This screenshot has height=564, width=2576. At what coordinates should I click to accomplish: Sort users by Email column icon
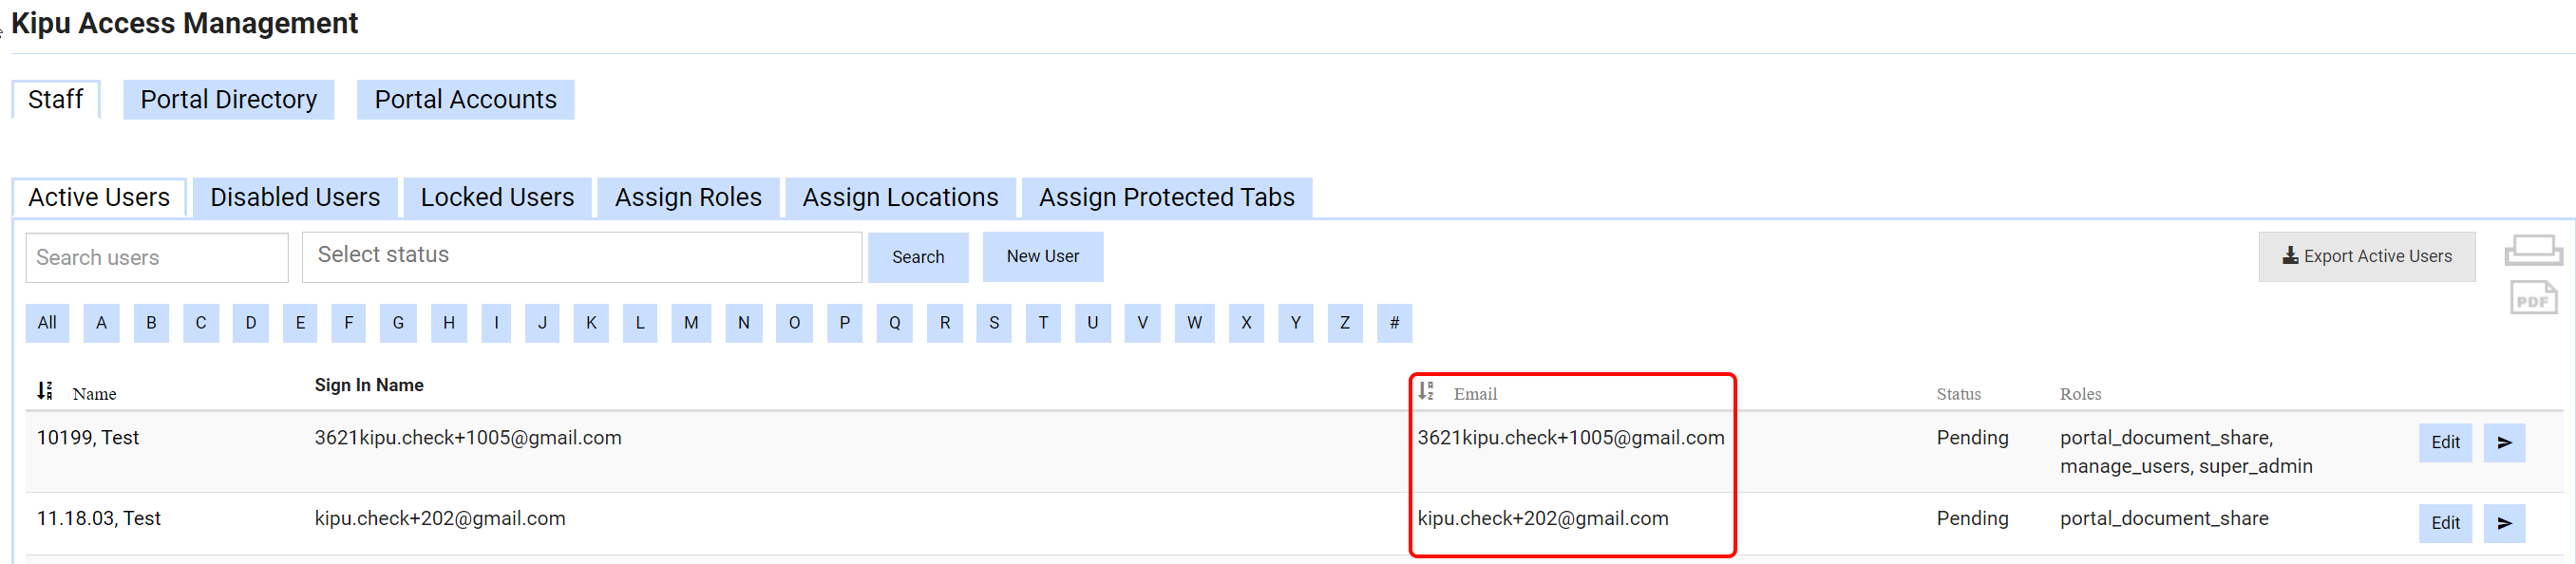[x=1425, y=391]
